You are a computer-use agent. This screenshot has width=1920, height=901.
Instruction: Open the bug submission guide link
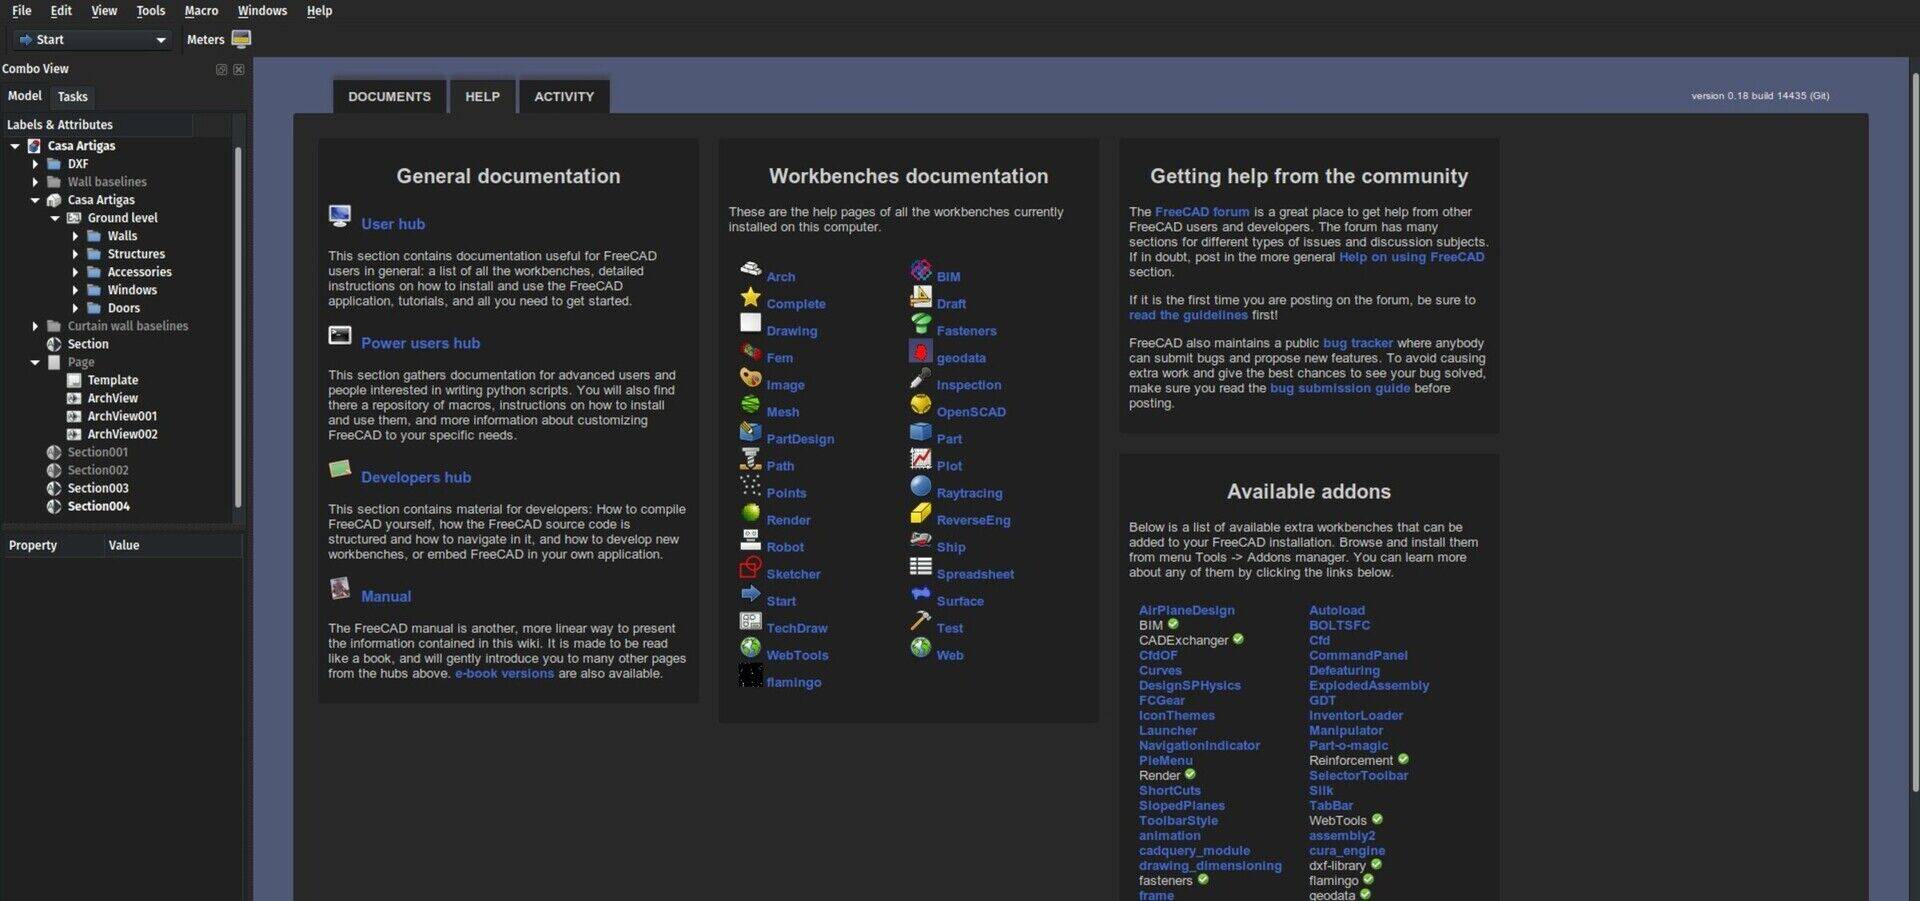1339,388
